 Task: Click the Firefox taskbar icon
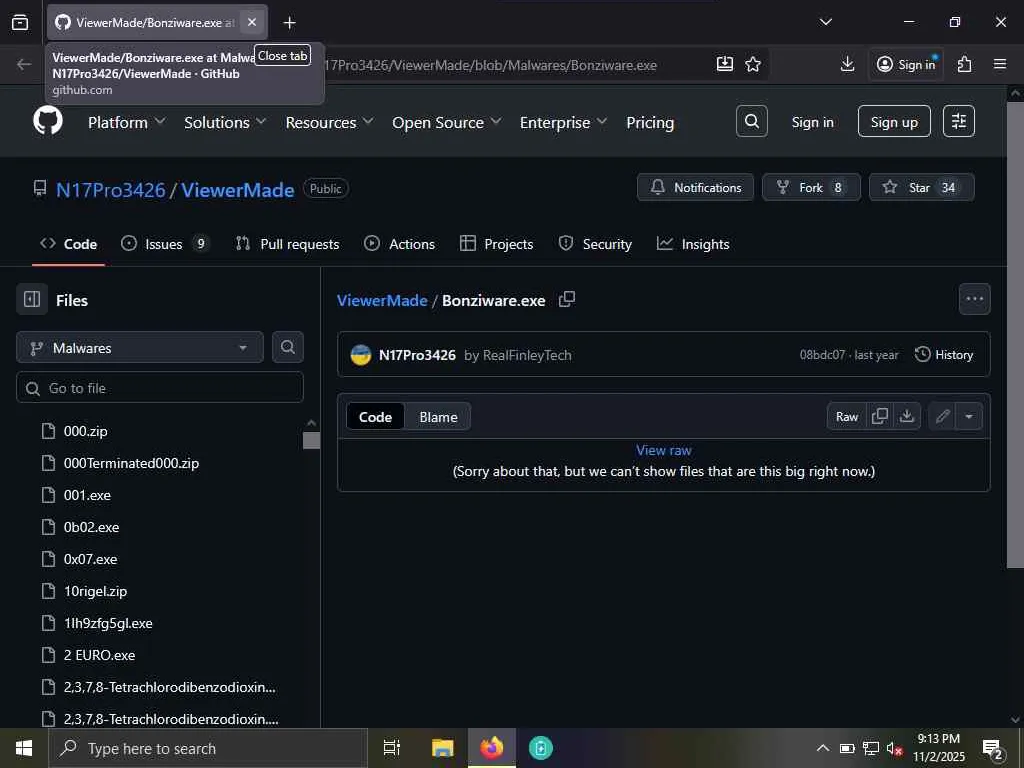click(x=492, y=748)
